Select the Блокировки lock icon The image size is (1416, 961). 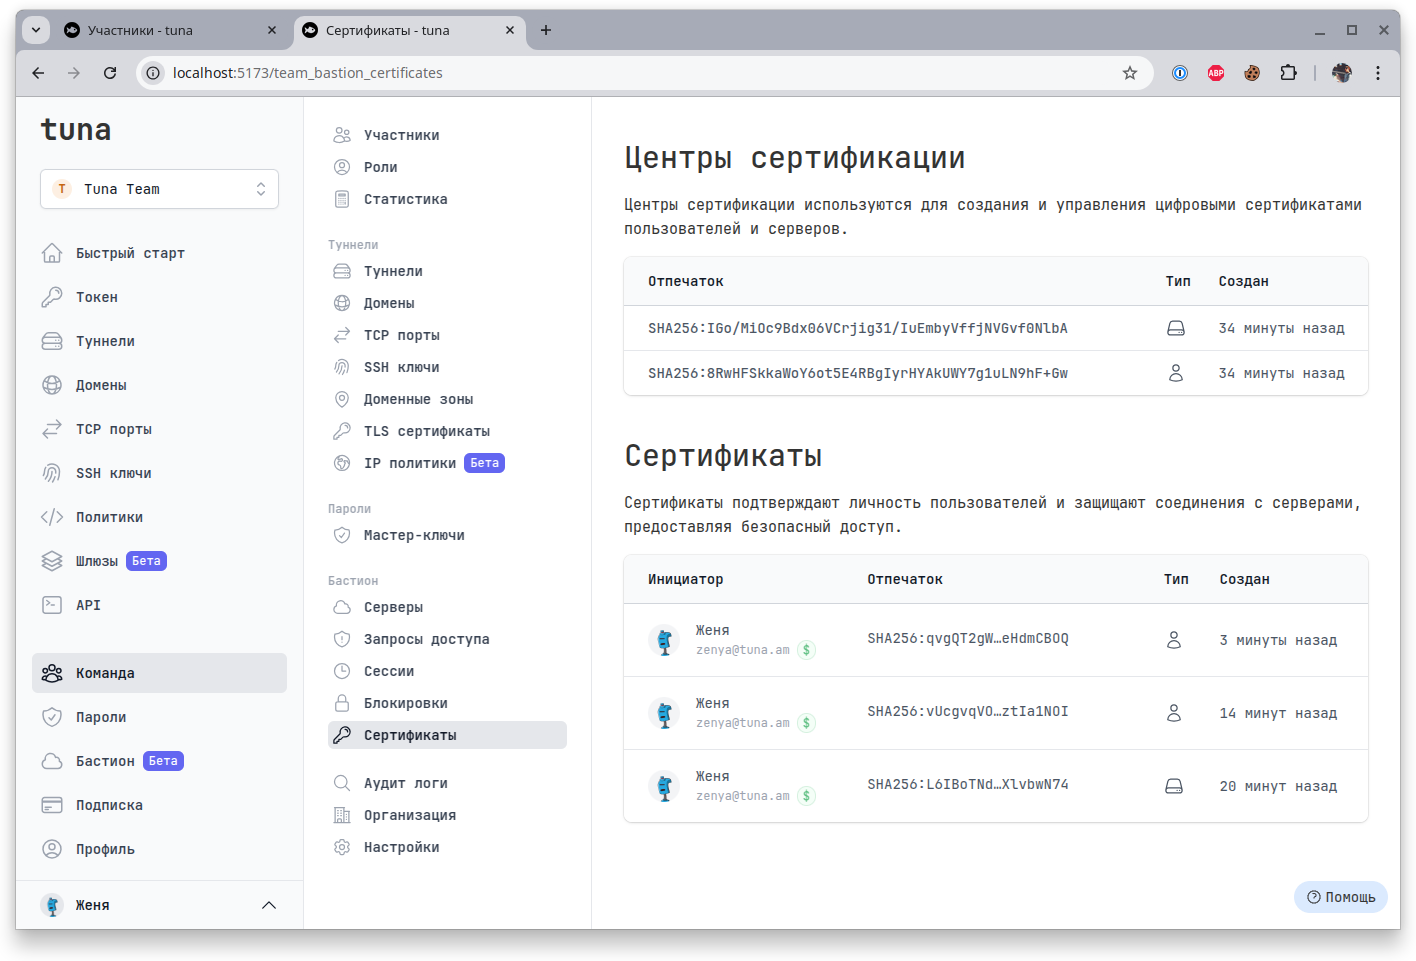coord(341,703)
